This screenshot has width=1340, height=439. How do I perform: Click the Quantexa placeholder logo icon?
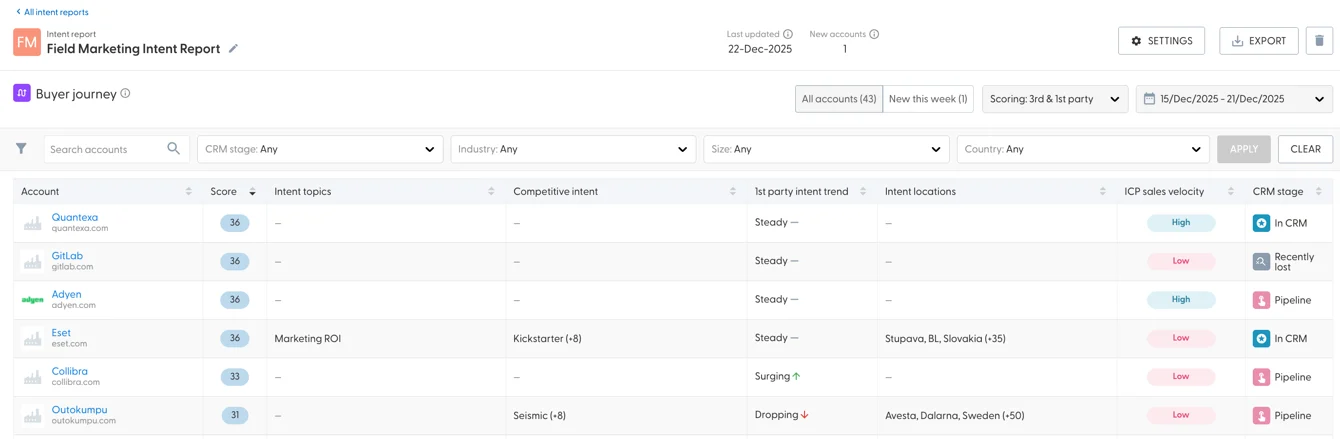click(x=33, y=223)
